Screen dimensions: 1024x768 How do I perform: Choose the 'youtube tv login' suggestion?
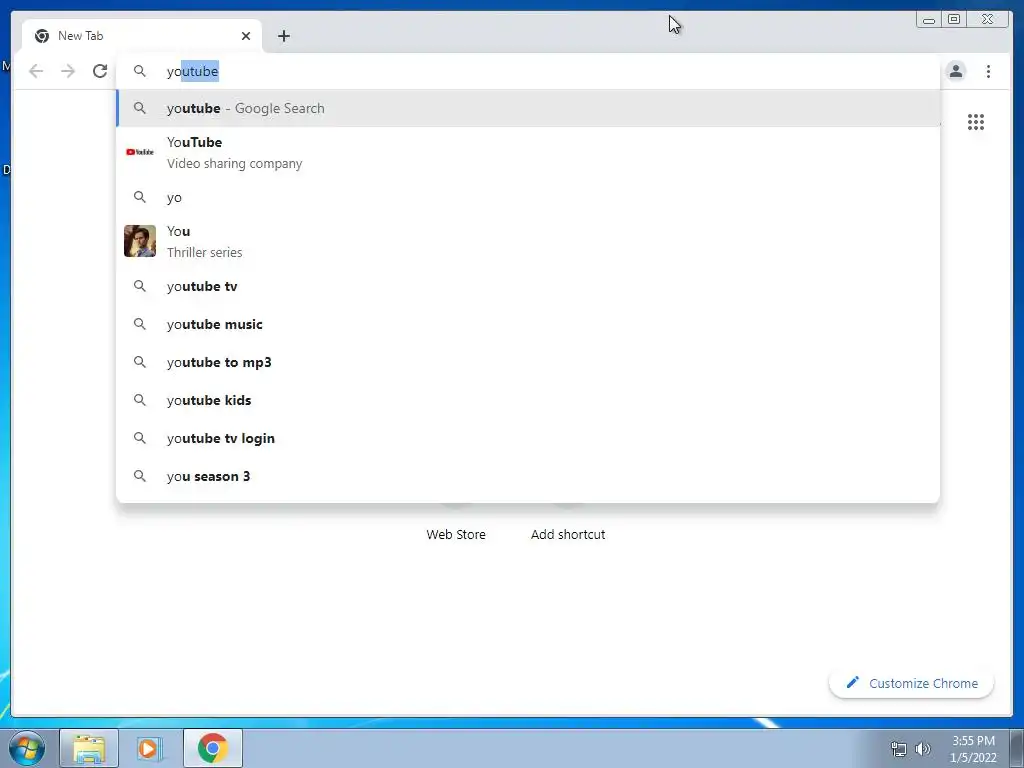(528, 438)
